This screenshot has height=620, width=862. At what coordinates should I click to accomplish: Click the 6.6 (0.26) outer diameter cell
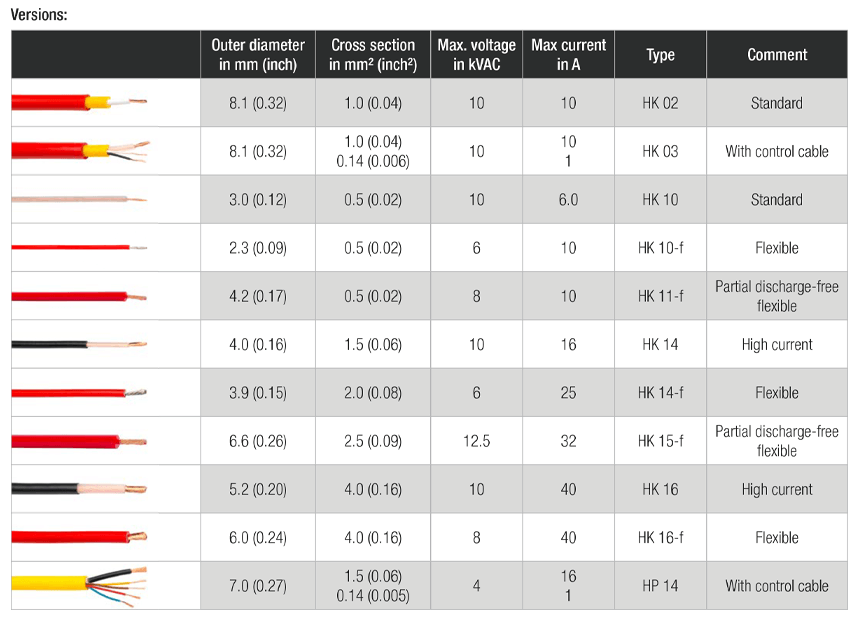tap(258, 441)
